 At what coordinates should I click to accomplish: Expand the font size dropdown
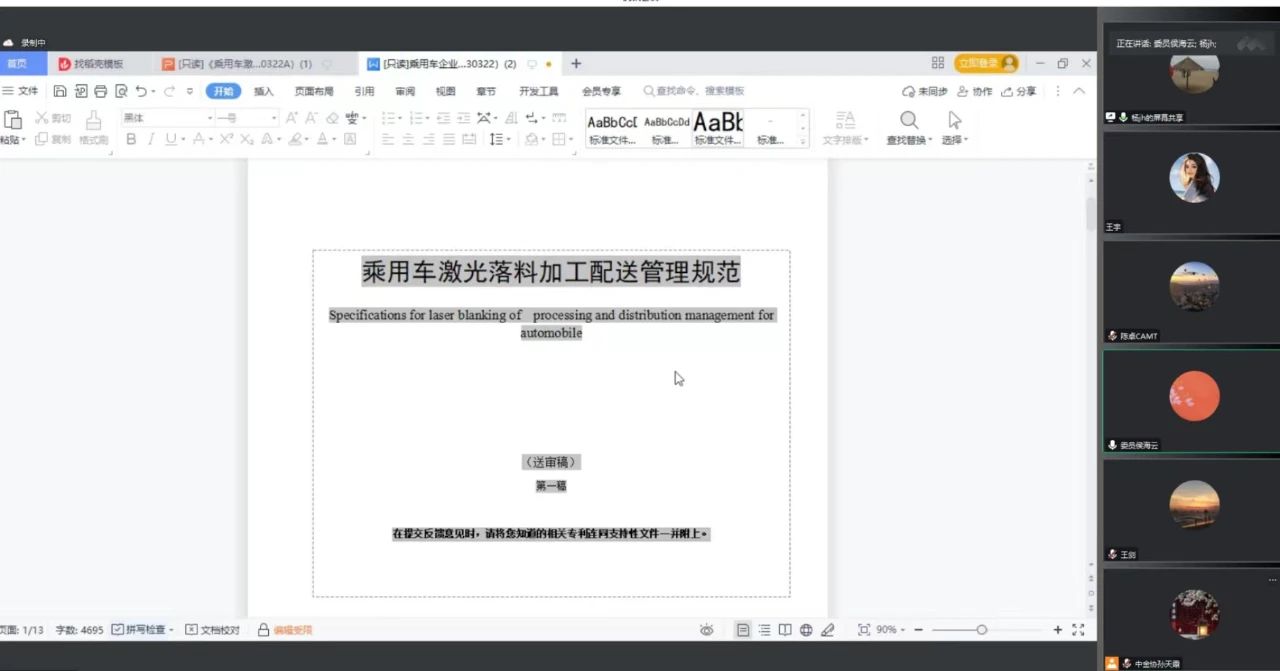point(274,118)
